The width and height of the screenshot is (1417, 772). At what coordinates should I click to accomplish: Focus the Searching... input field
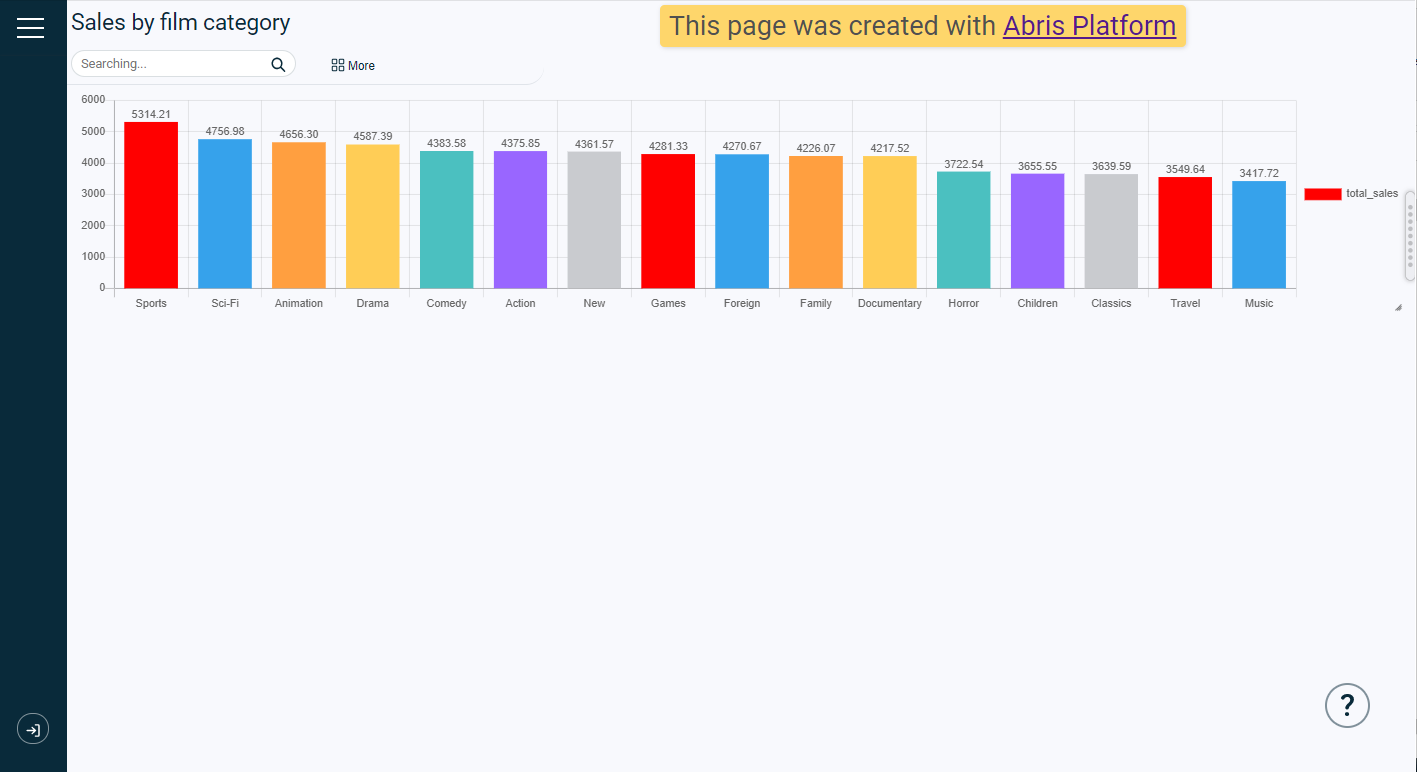pyautogui.click(x=170, y=64)
